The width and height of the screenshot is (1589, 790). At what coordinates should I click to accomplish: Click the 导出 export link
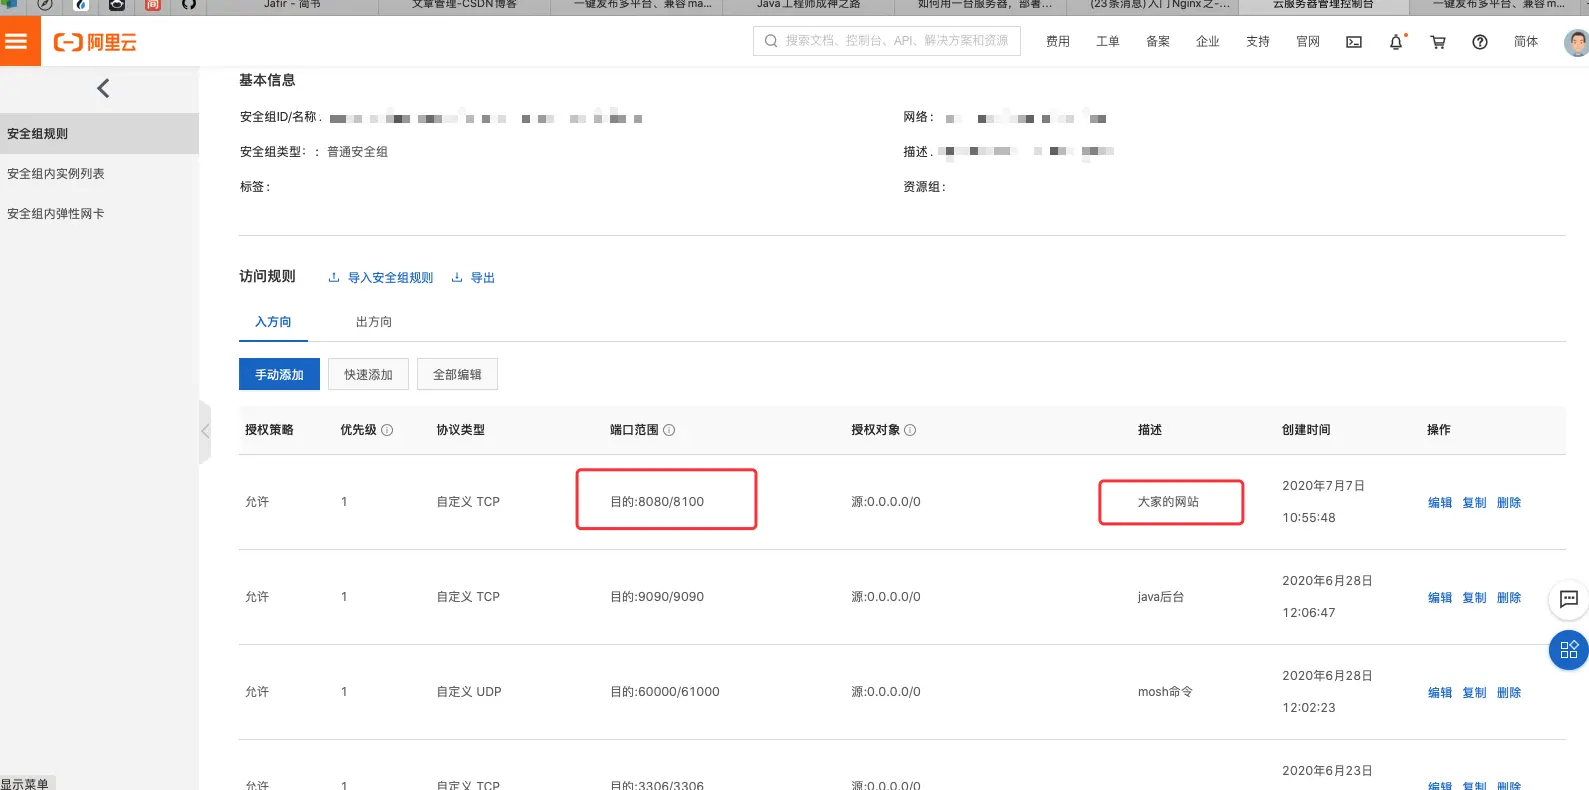473,278
